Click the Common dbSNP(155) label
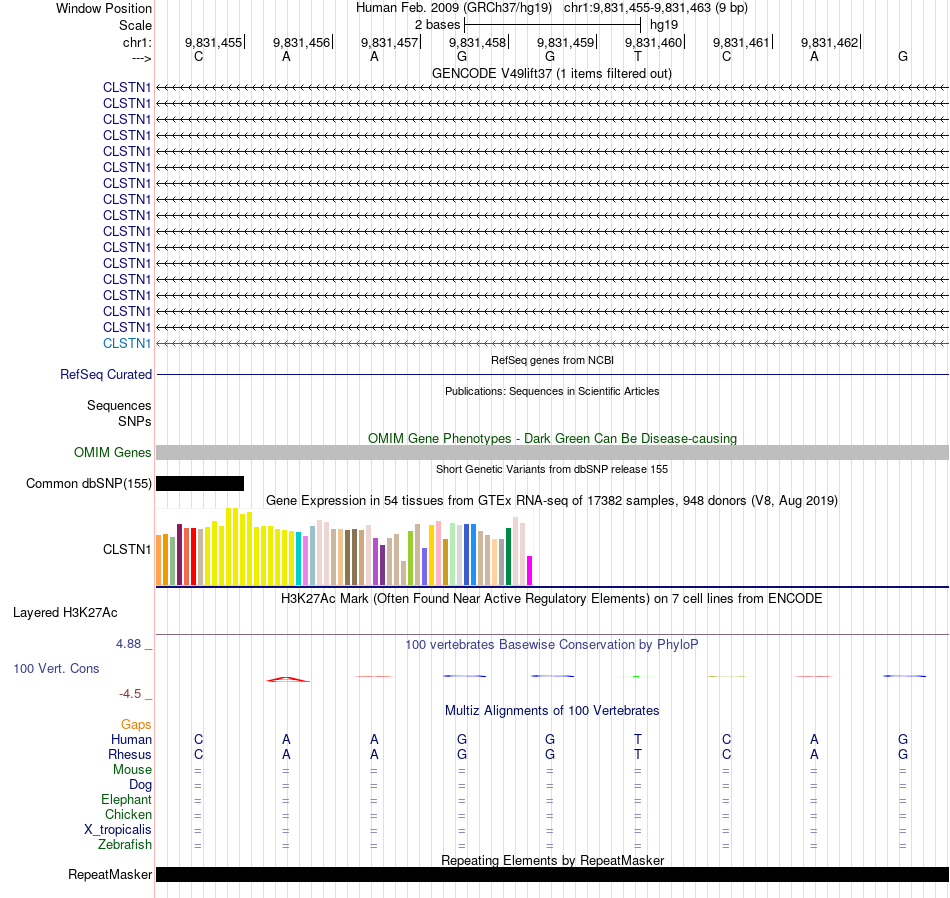 click(x=88, y=484)
